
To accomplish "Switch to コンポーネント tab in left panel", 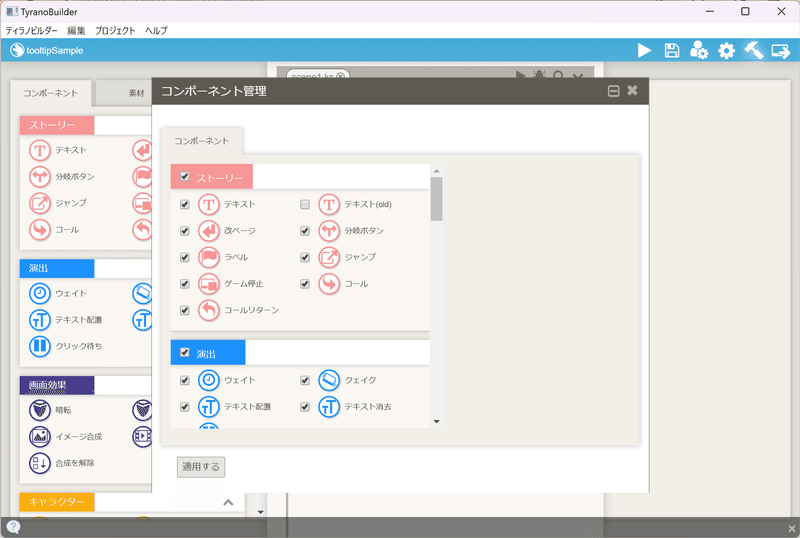I will 51,93.
